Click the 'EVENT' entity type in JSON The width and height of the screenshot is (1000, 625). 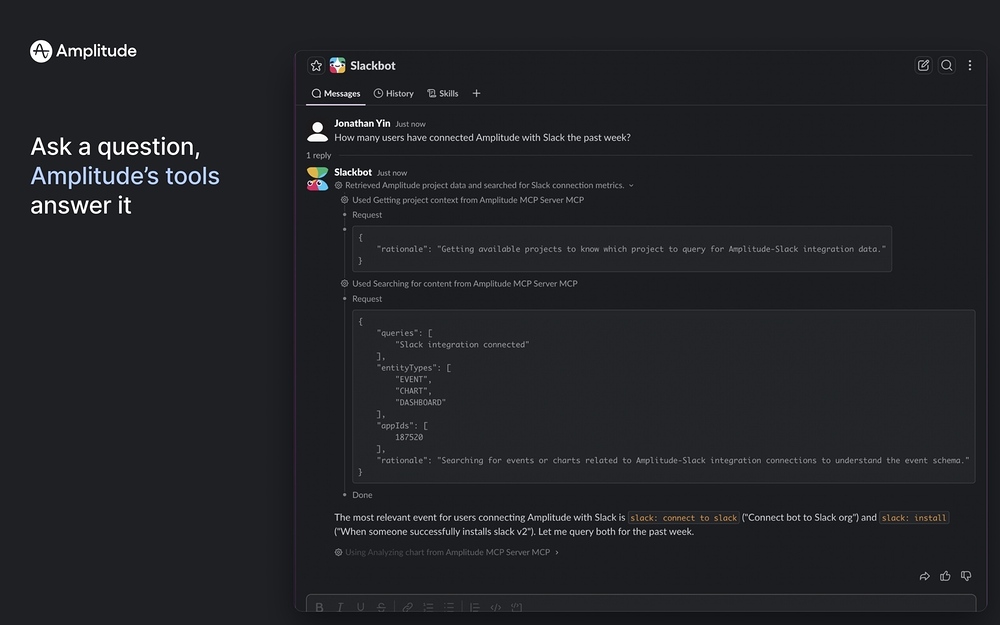(413, 379)
